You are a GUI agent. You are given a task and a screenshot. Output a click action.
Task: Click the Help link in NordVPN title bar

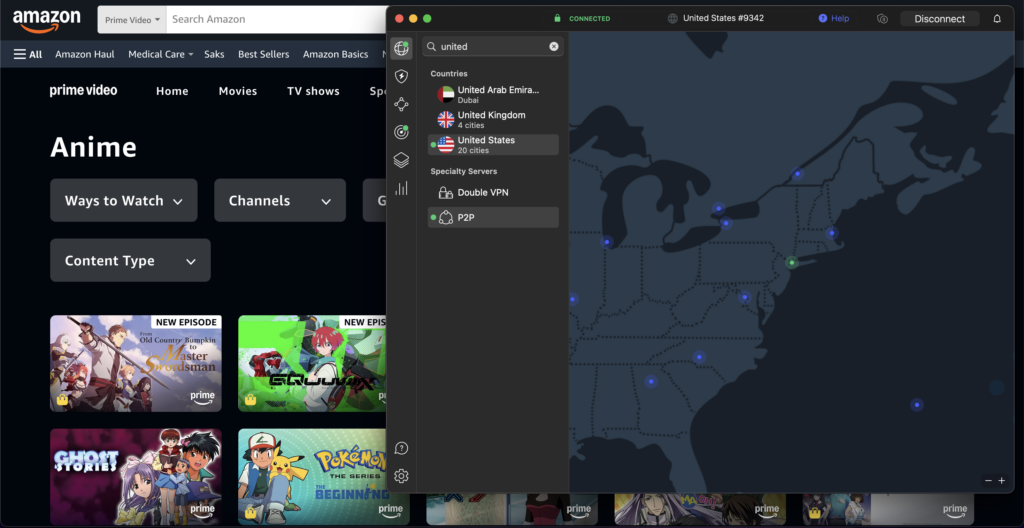(x=834, y=18)
